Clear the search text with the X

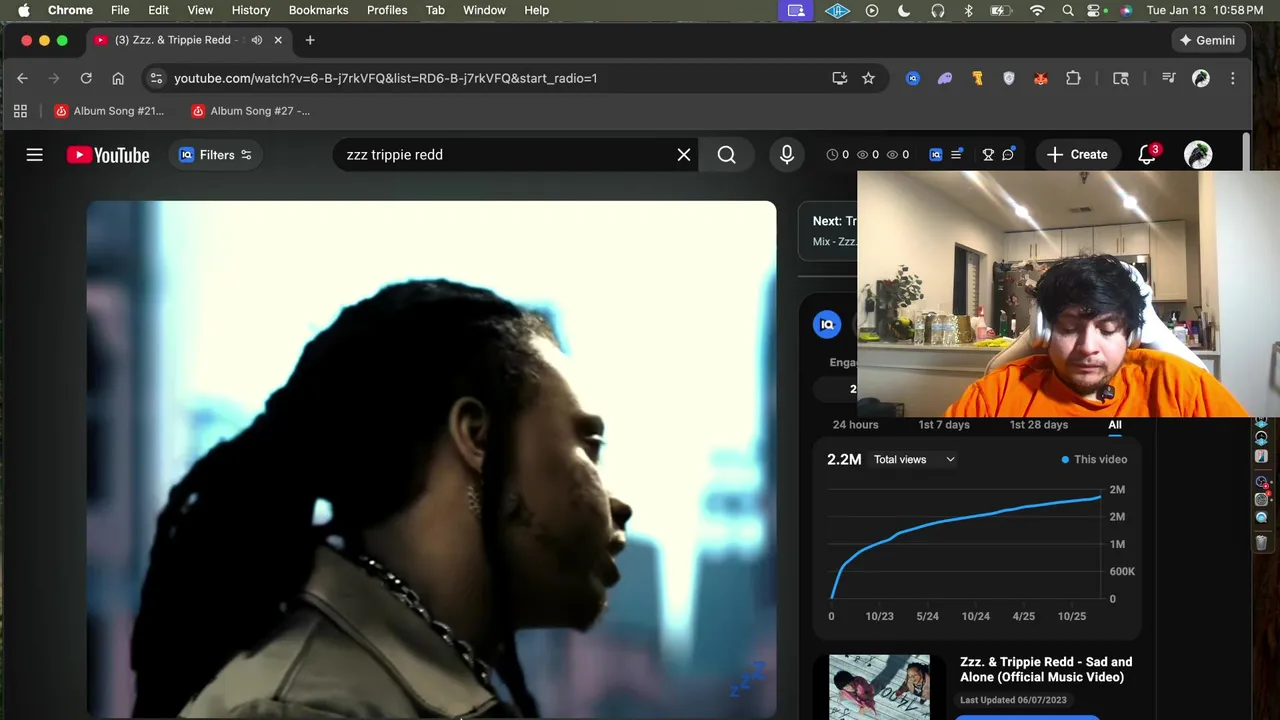(684, 155)
